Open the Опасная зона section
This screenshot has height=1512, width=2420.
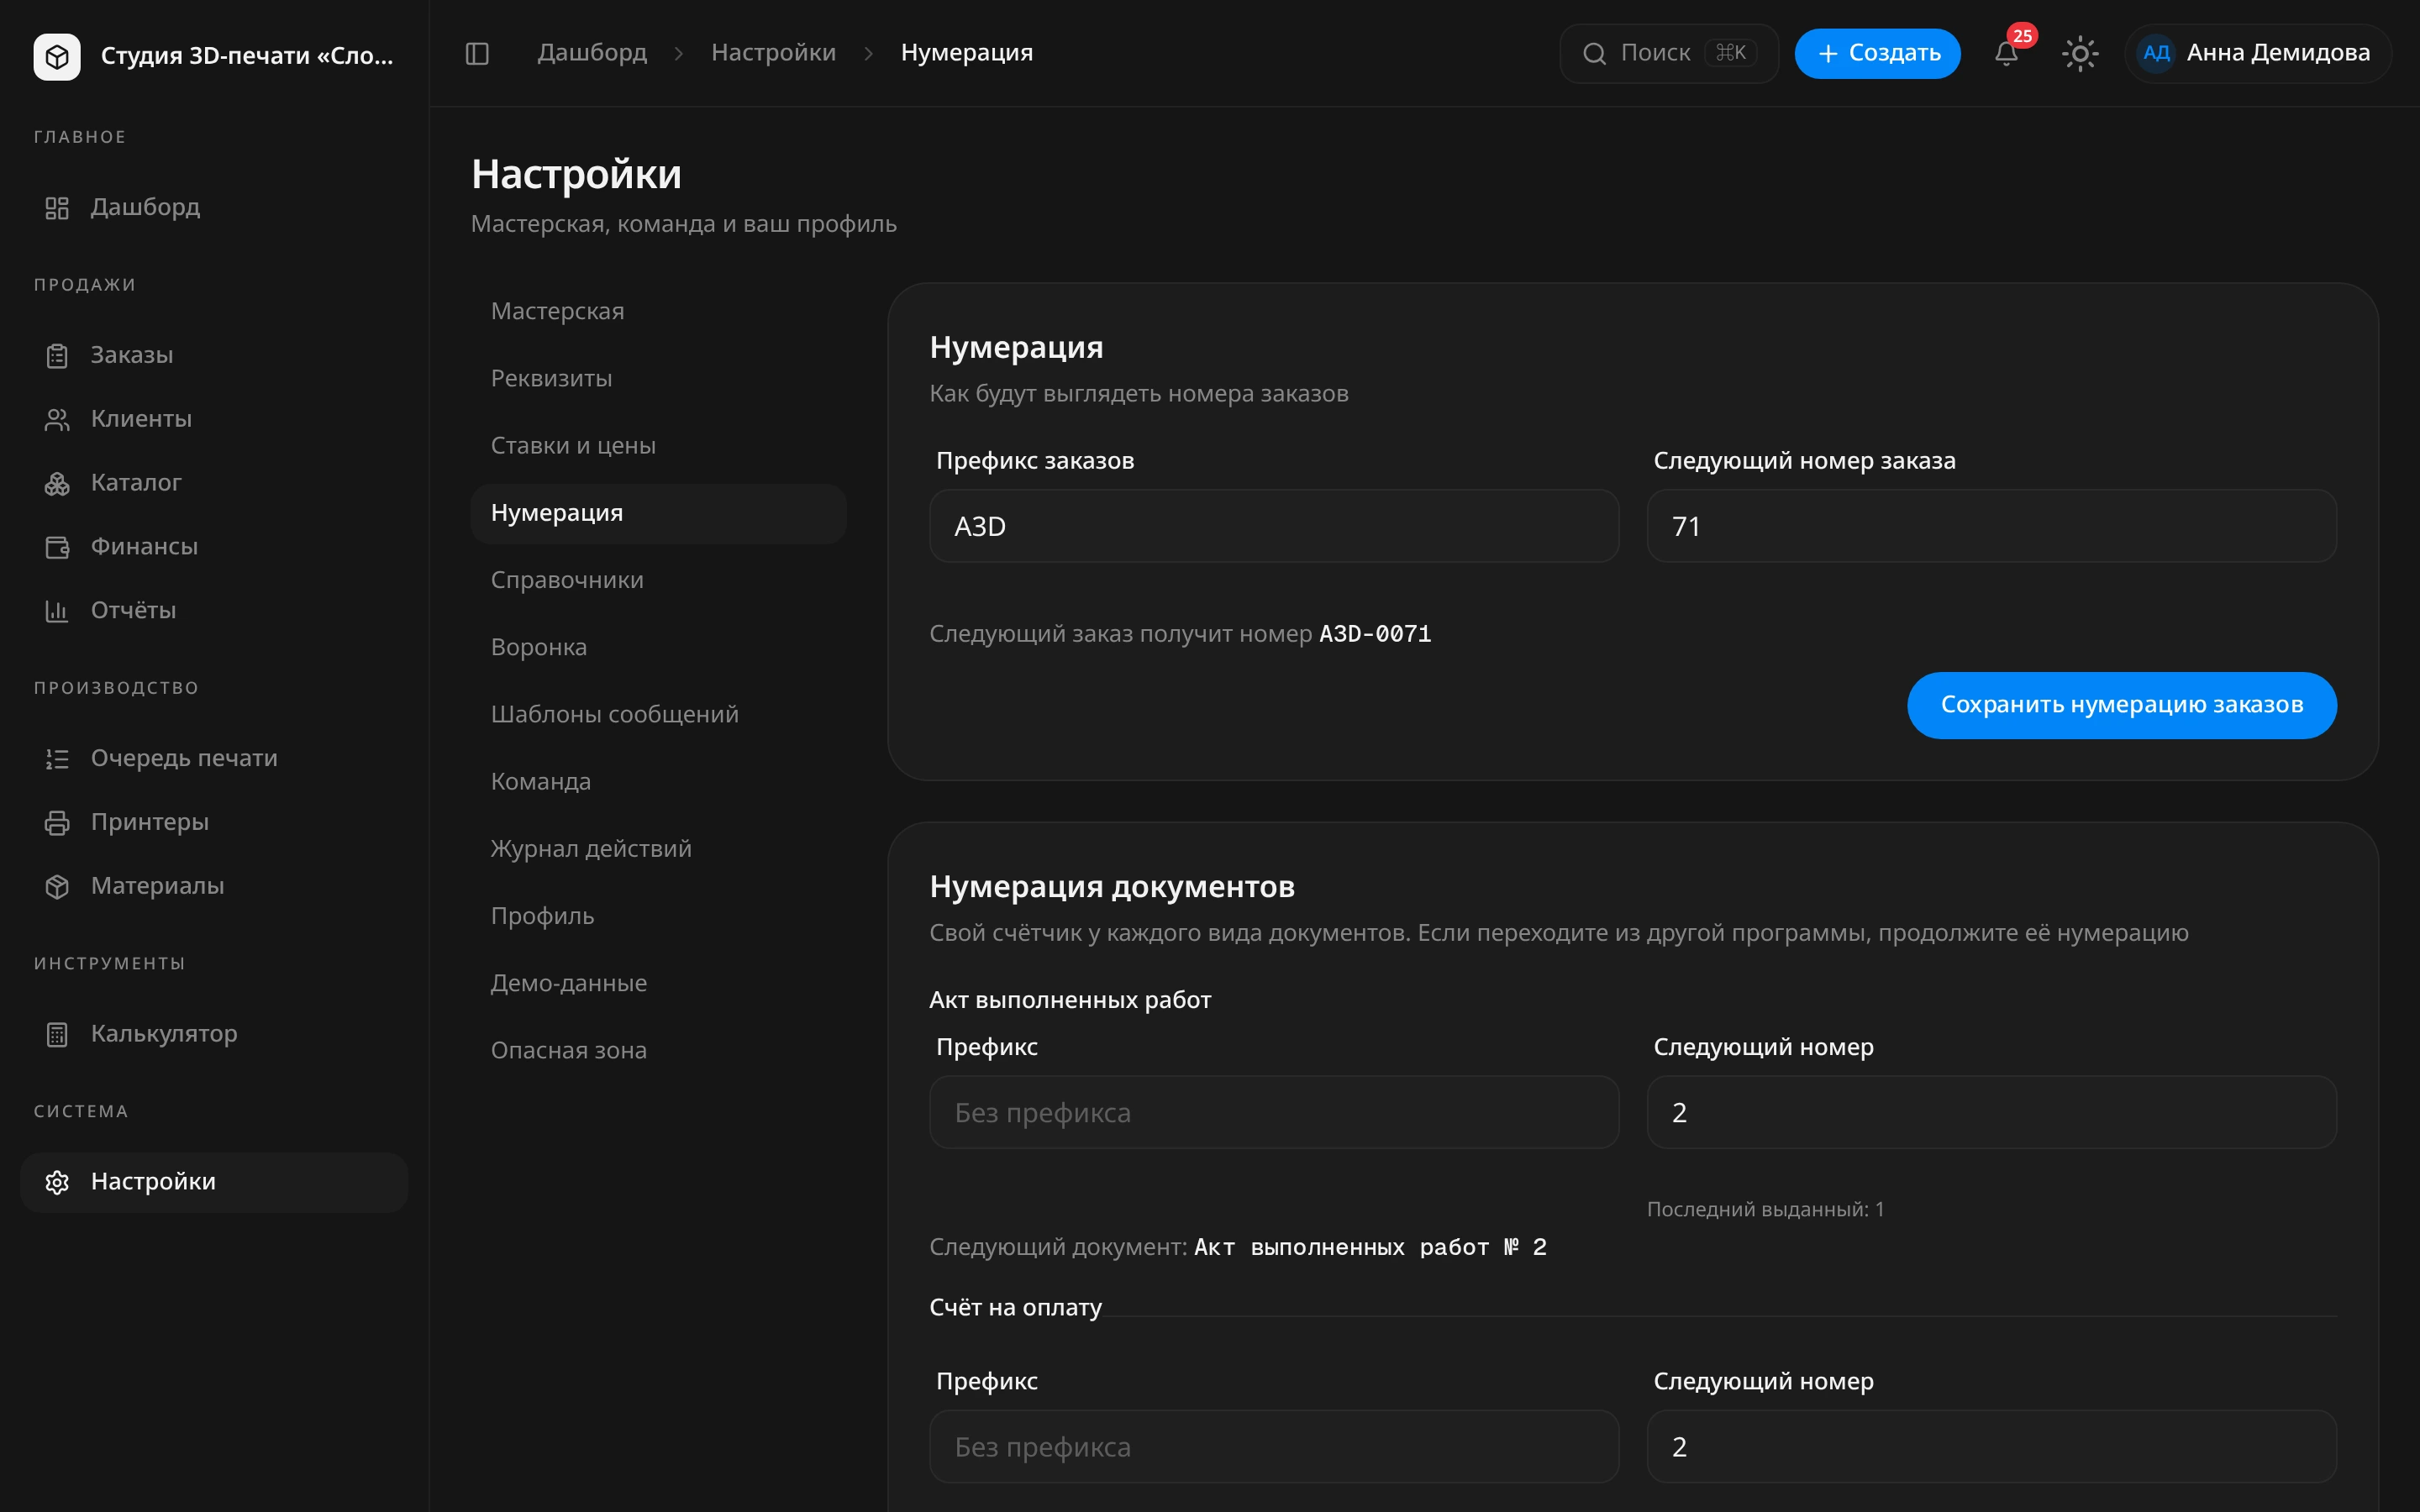[x=658, y=1051]
